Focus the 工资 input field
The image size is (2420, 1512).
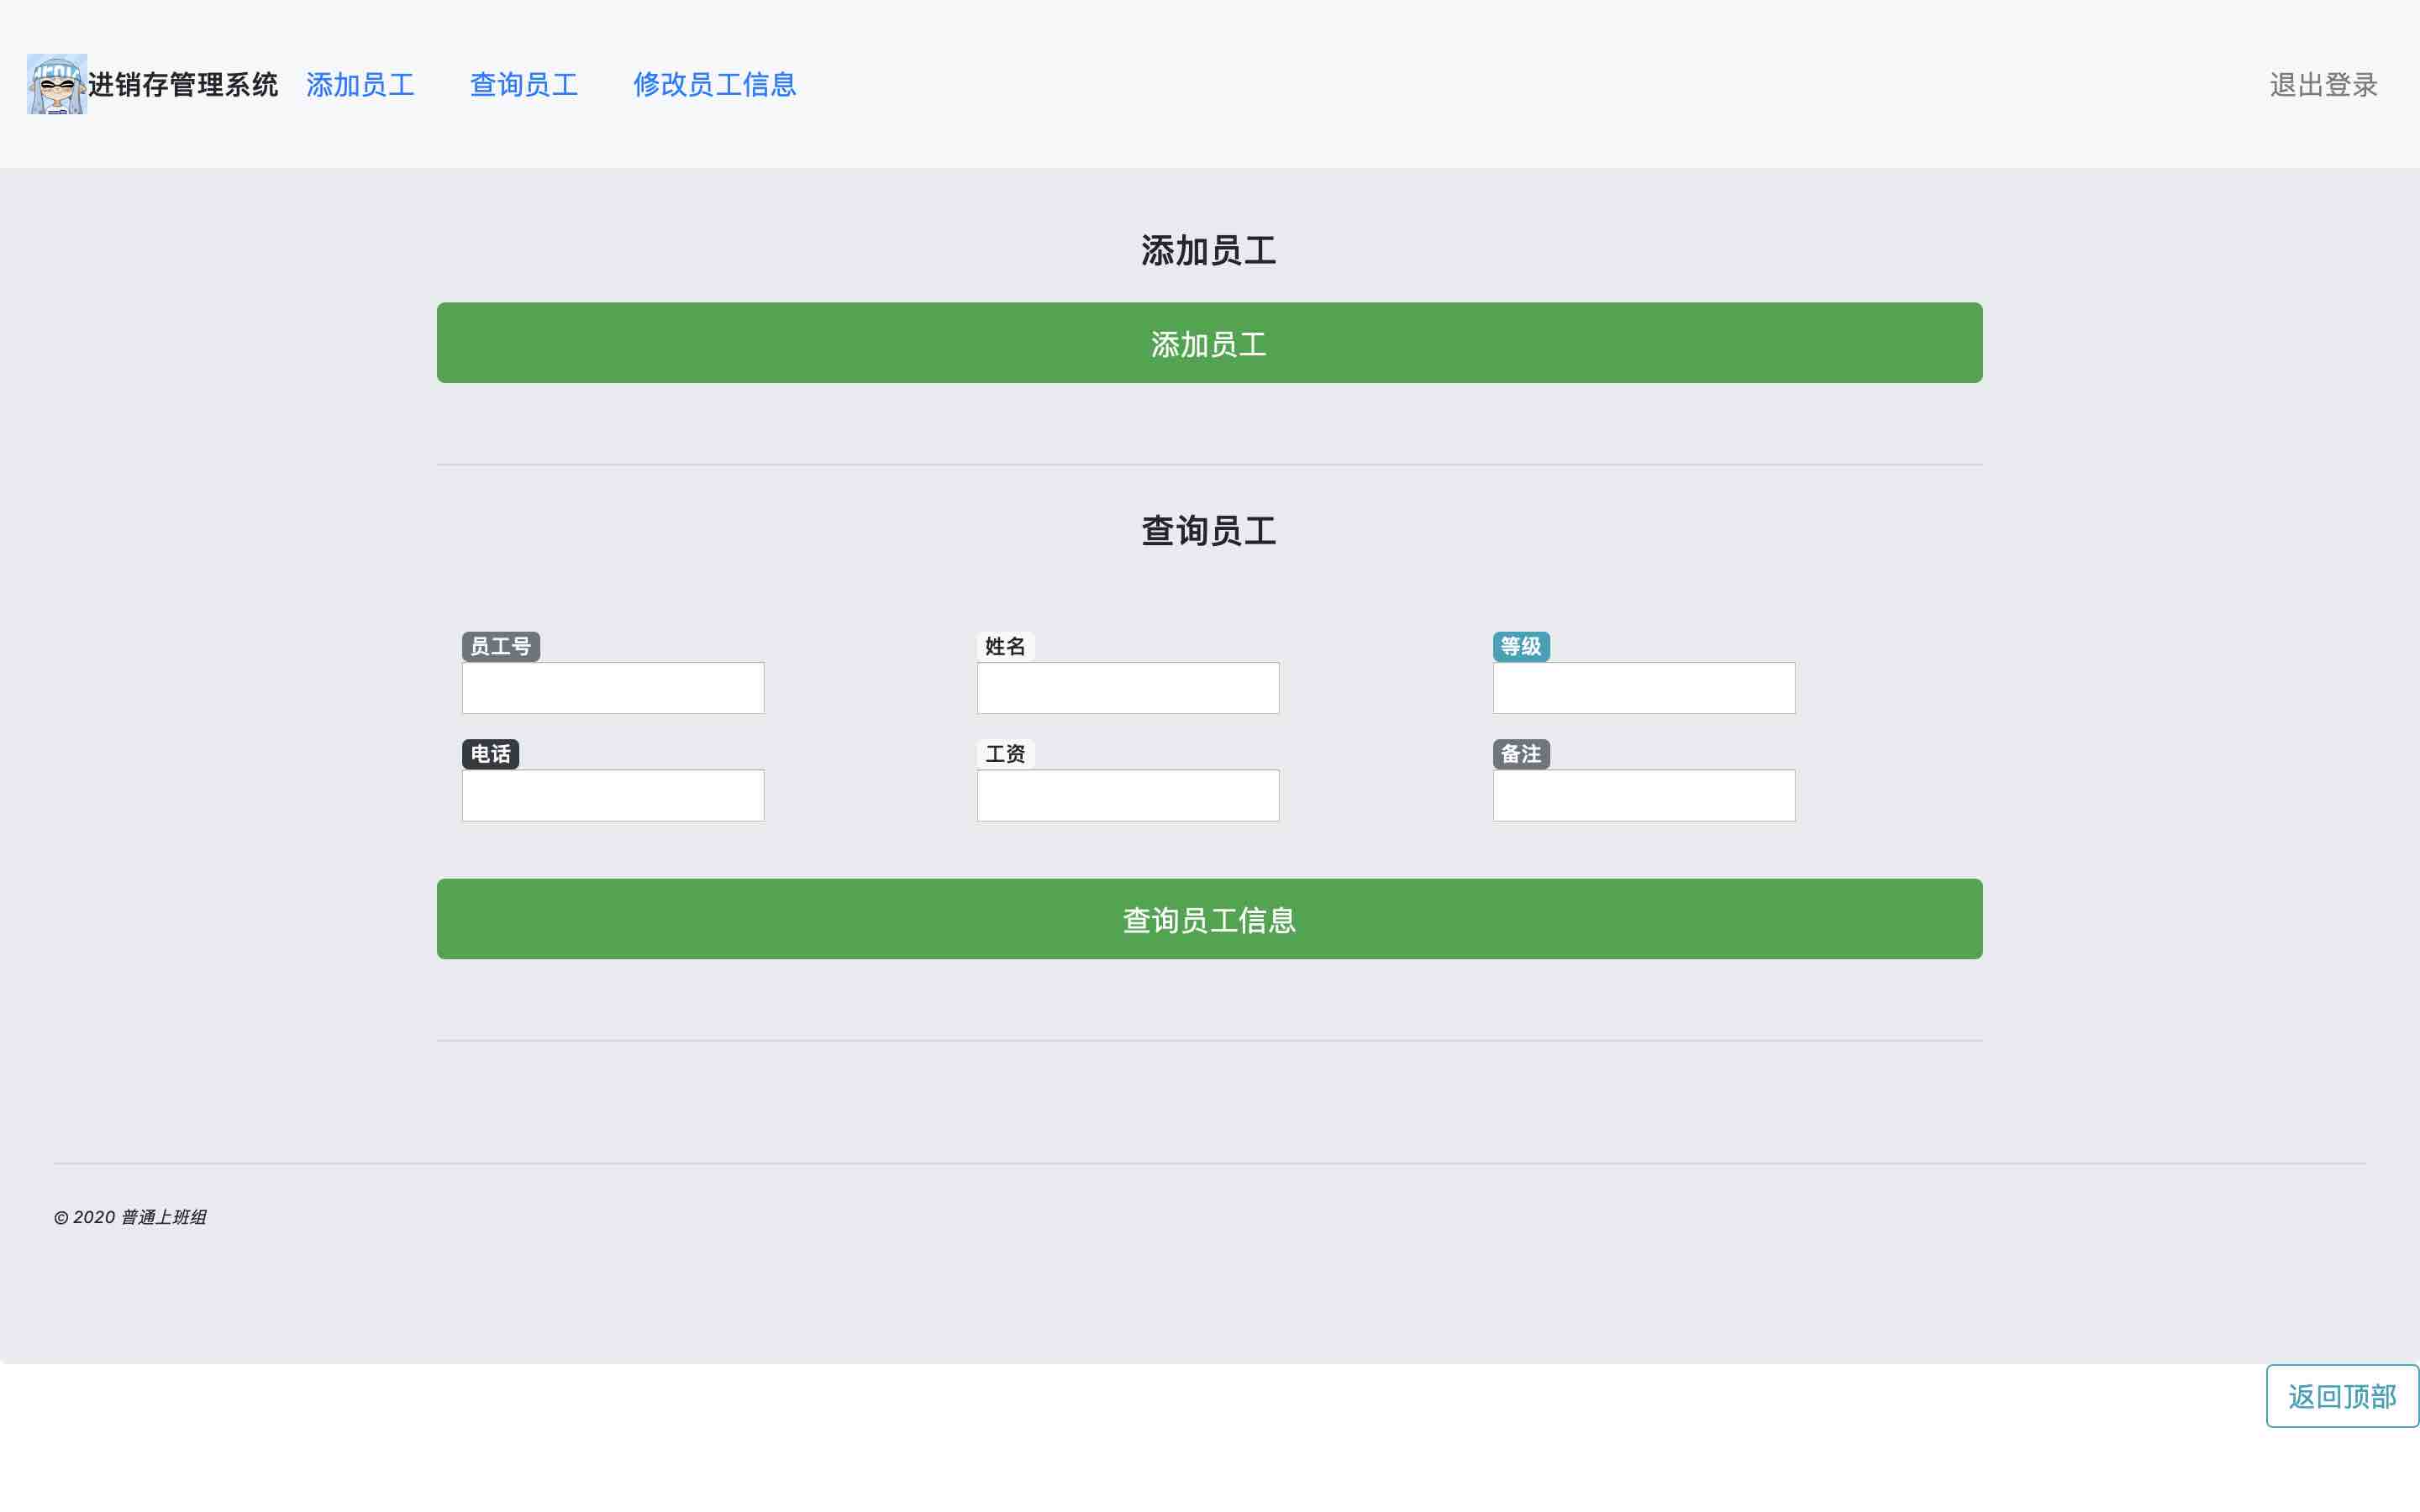1127,795
